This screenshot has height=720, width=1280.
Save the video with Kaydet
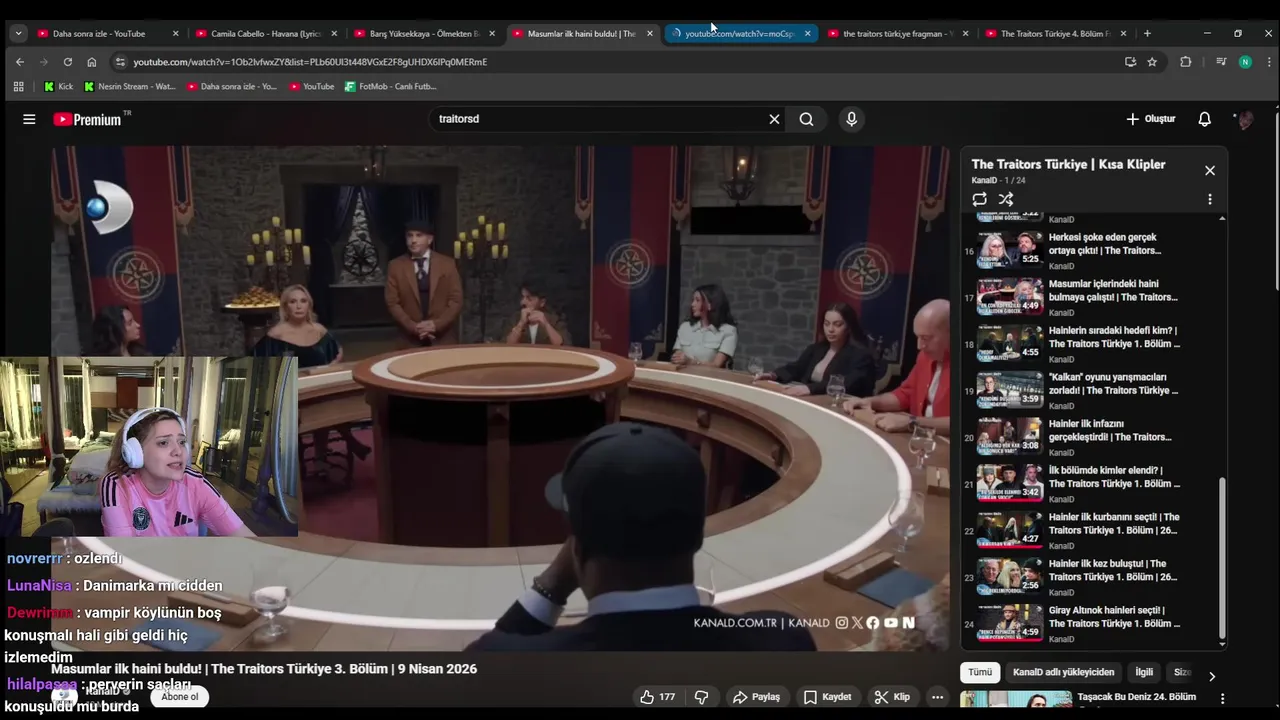click(828, 697)
